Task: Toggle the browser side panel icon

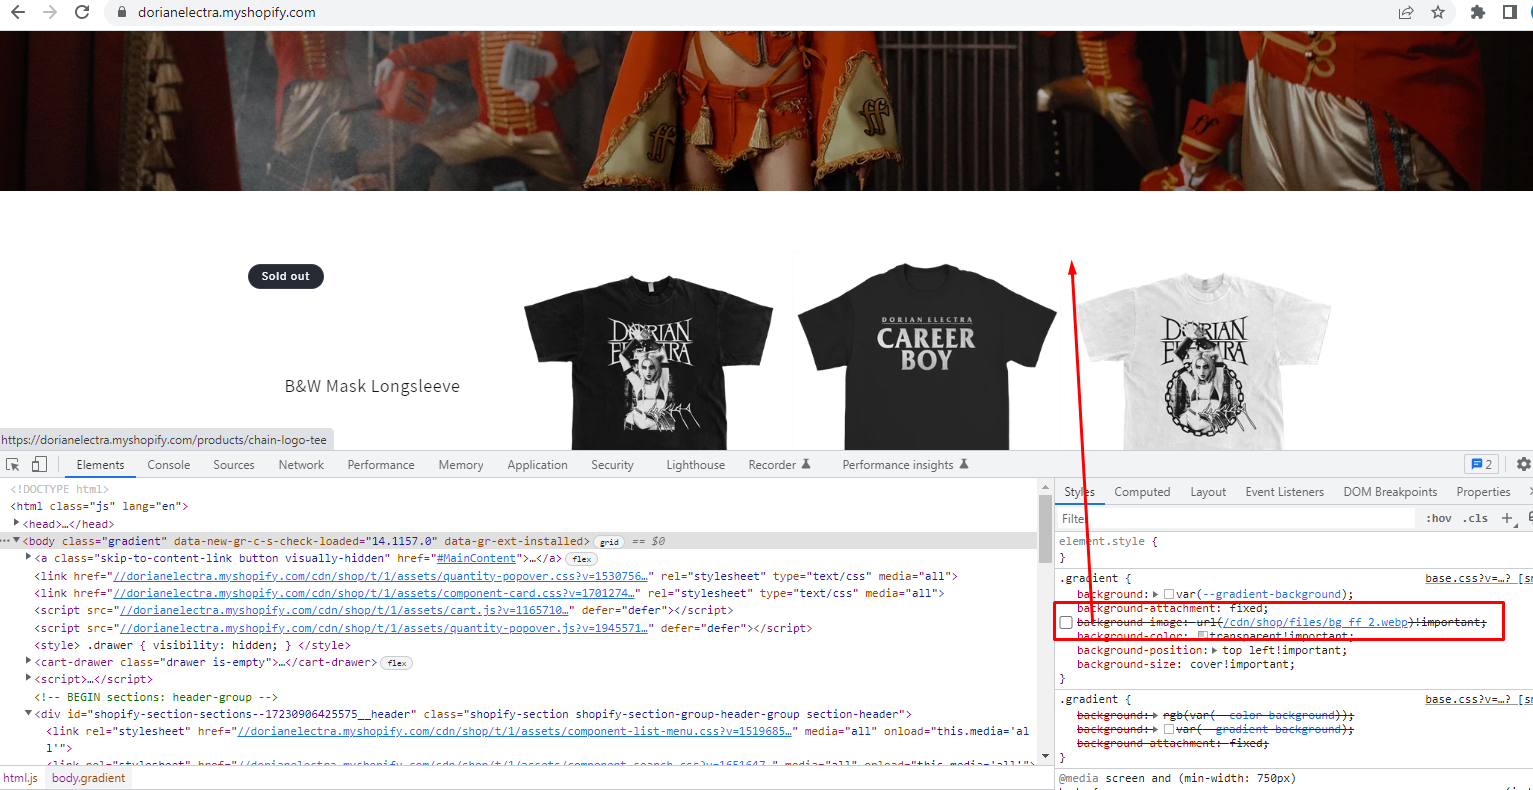Action: pyautogui.click(x=1510, y=13)
